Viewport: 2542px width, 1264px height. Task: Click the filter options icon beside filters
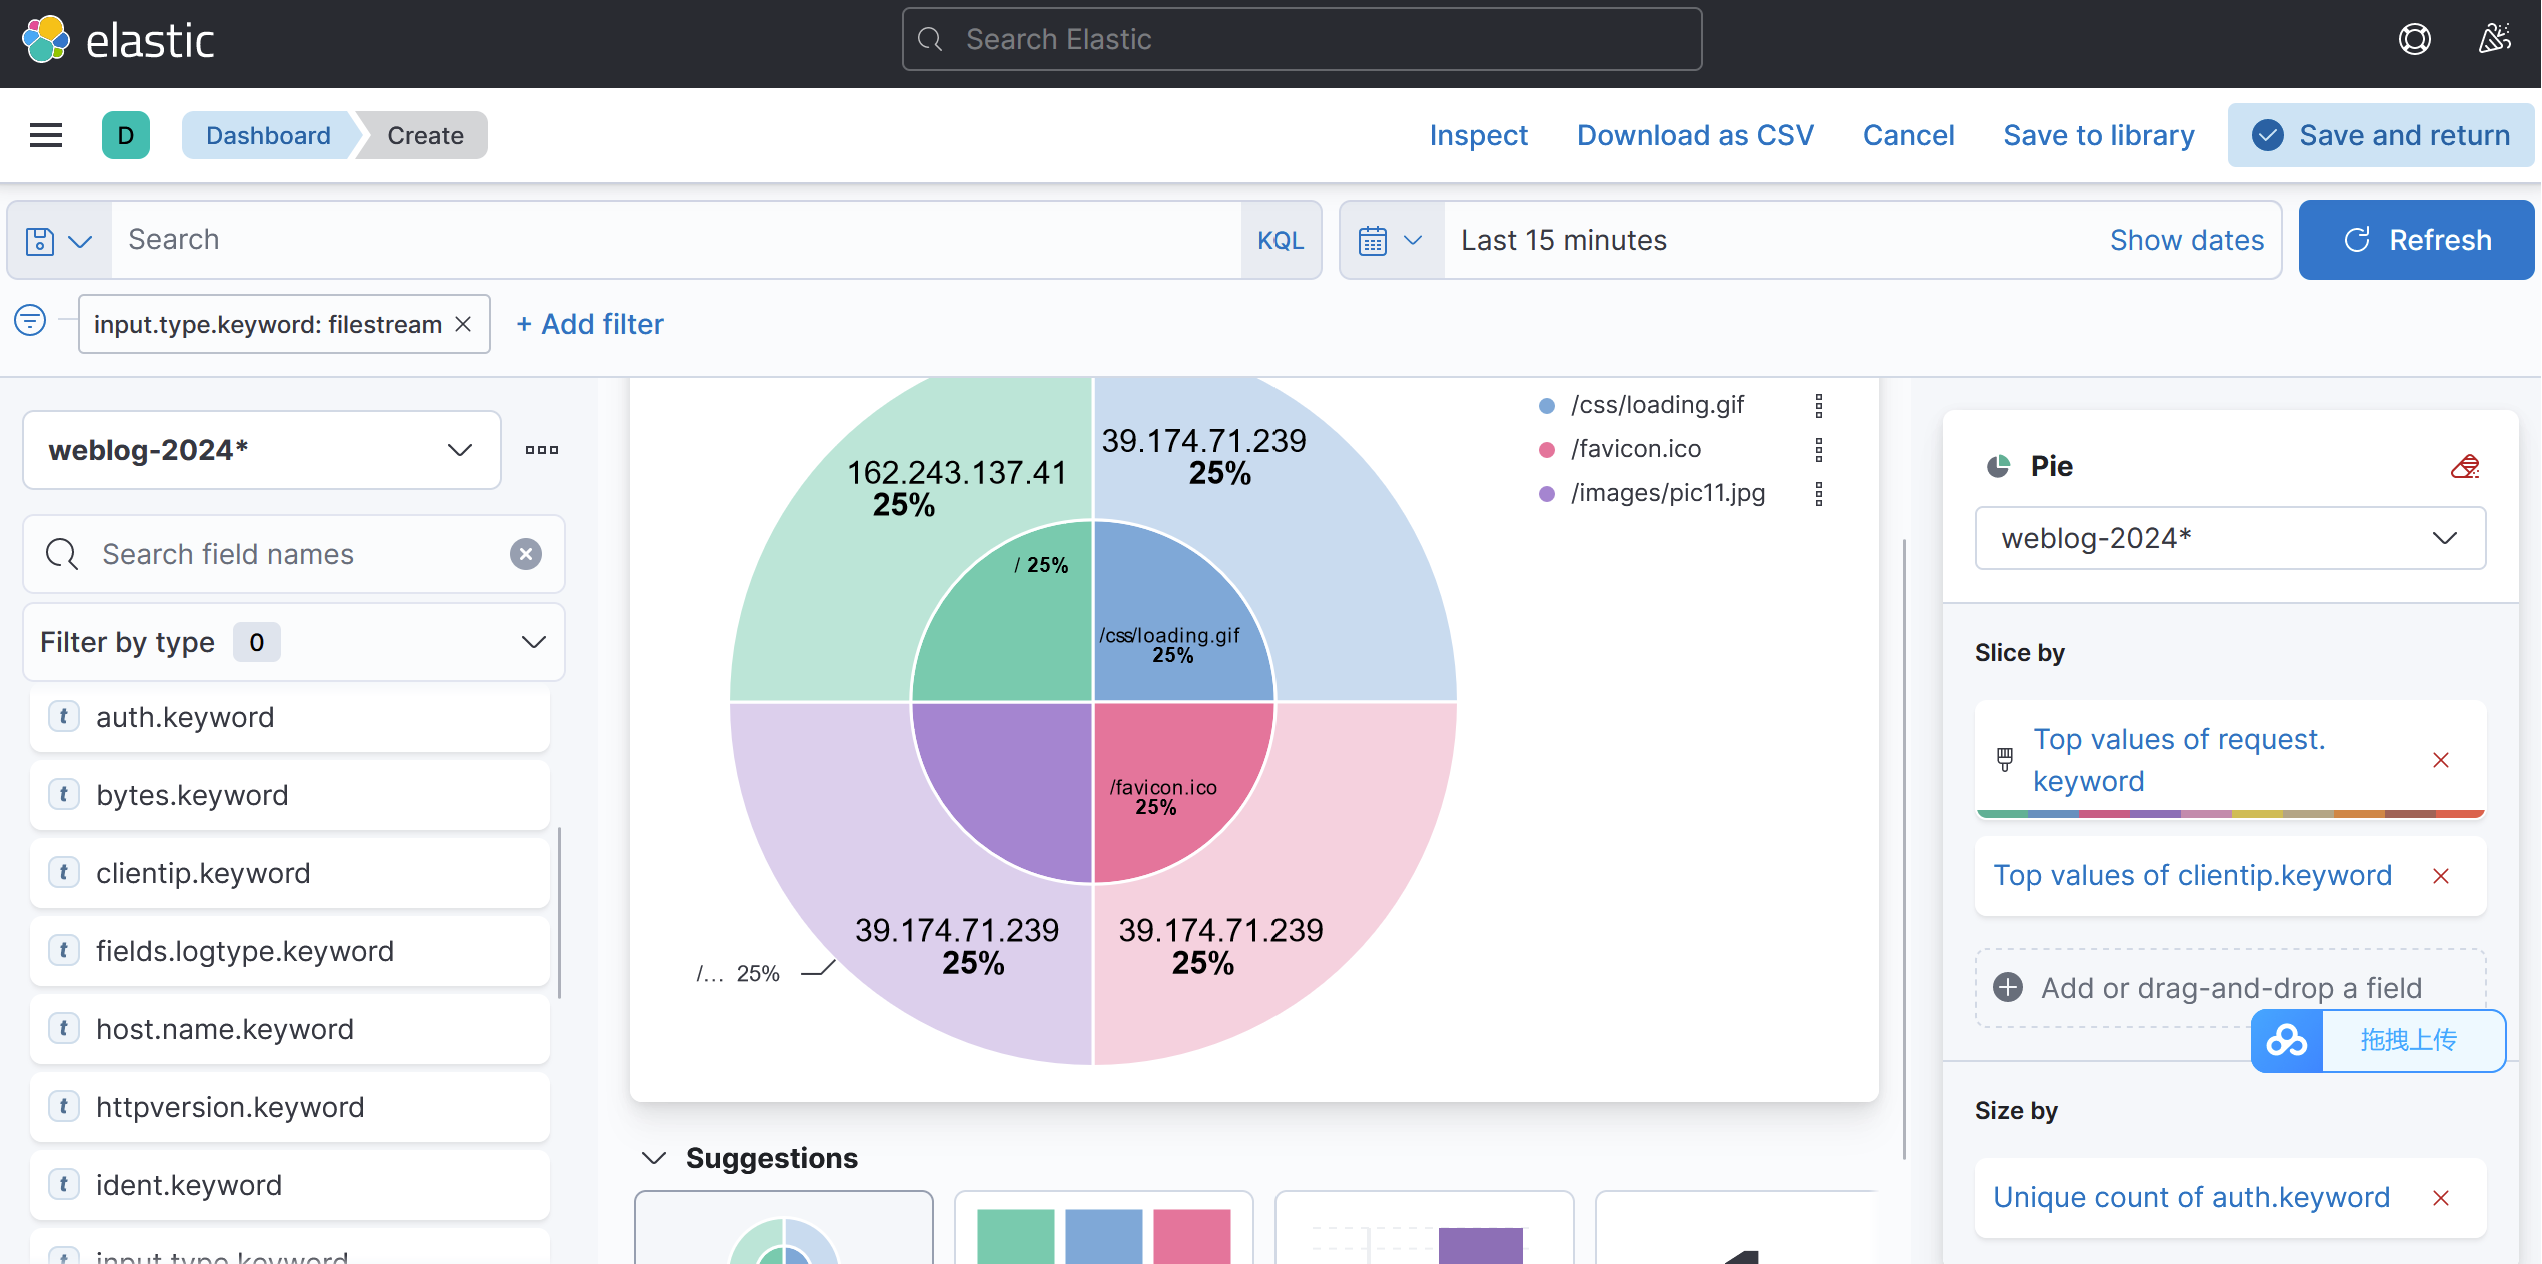(30, 321)
